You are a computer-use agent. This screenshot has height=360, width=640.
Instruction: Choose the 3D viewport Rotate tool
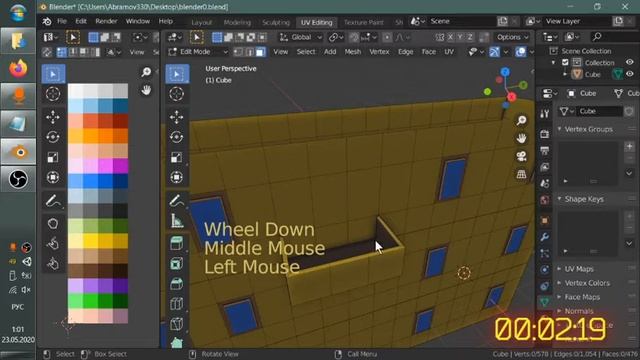(x=177, y=137)
